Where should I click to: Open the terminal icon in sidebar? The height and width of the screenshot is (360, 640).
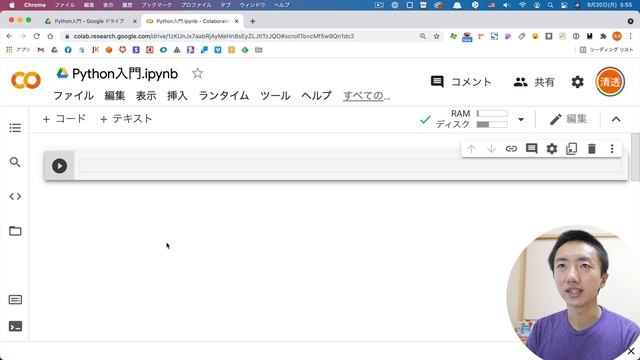pos(15,326)
